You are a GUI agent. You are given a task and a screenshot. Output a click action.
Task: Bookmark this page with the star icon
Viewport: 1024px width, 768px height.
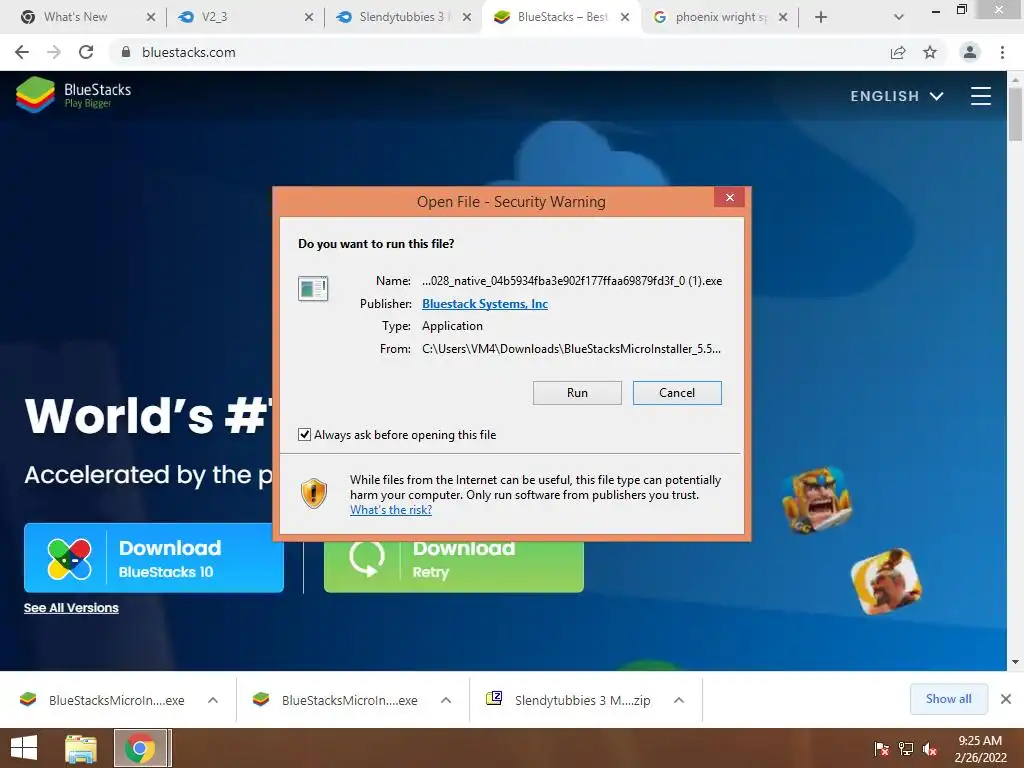click(x=930, y=52)
